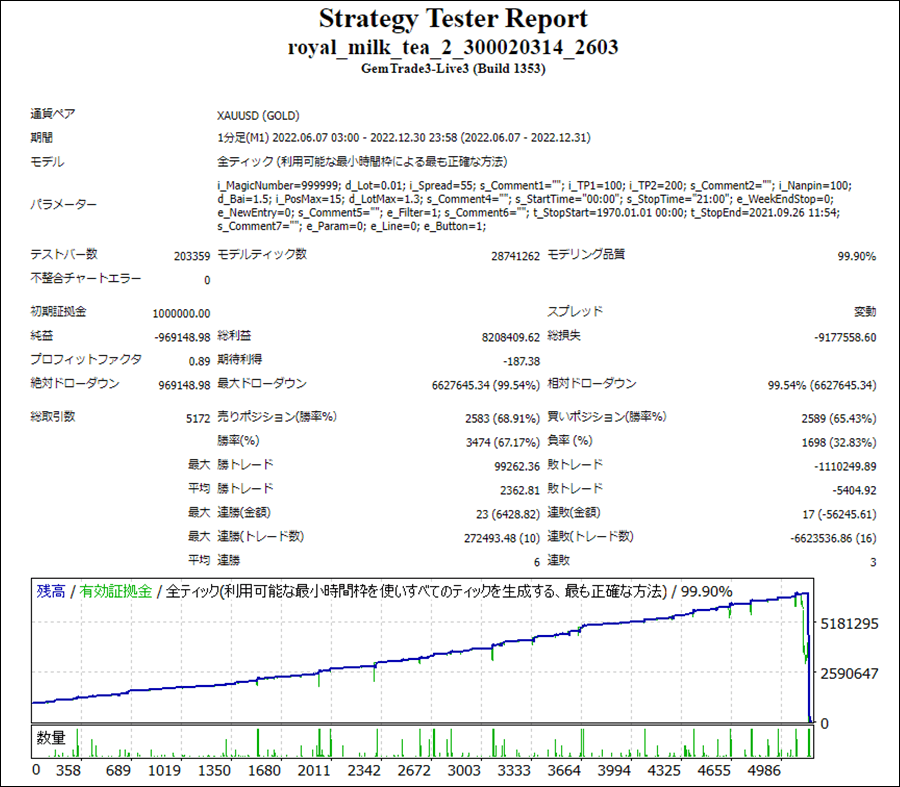900x787 pixels.
Task: Select the 1000000.00 initial deposit value
Action: click(x=175, y=313)
